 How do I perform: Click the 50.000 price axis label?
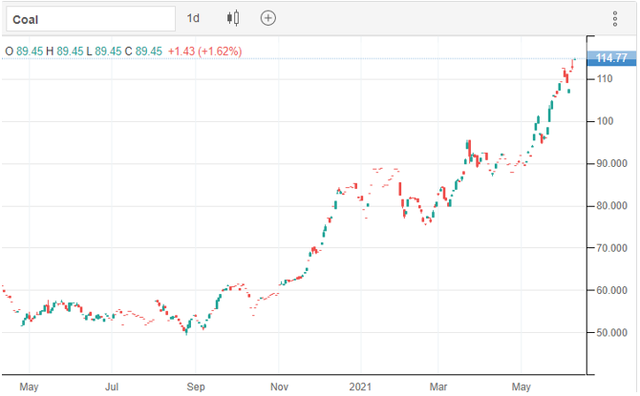(612, 333)
